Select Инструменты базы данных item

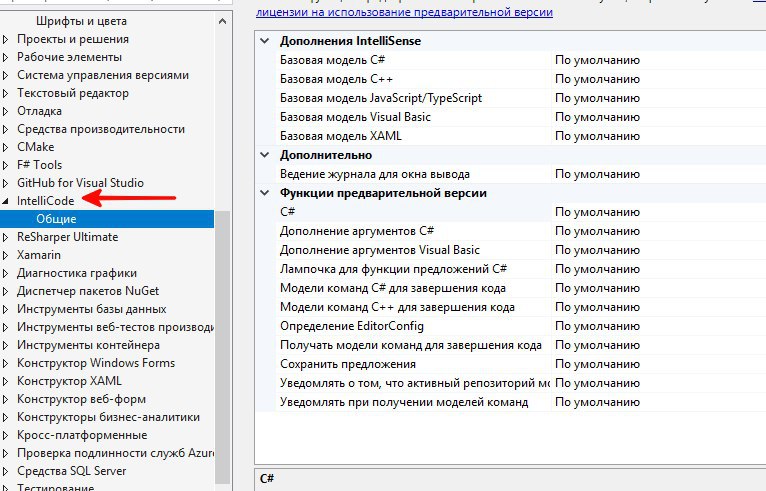point(91,309)
